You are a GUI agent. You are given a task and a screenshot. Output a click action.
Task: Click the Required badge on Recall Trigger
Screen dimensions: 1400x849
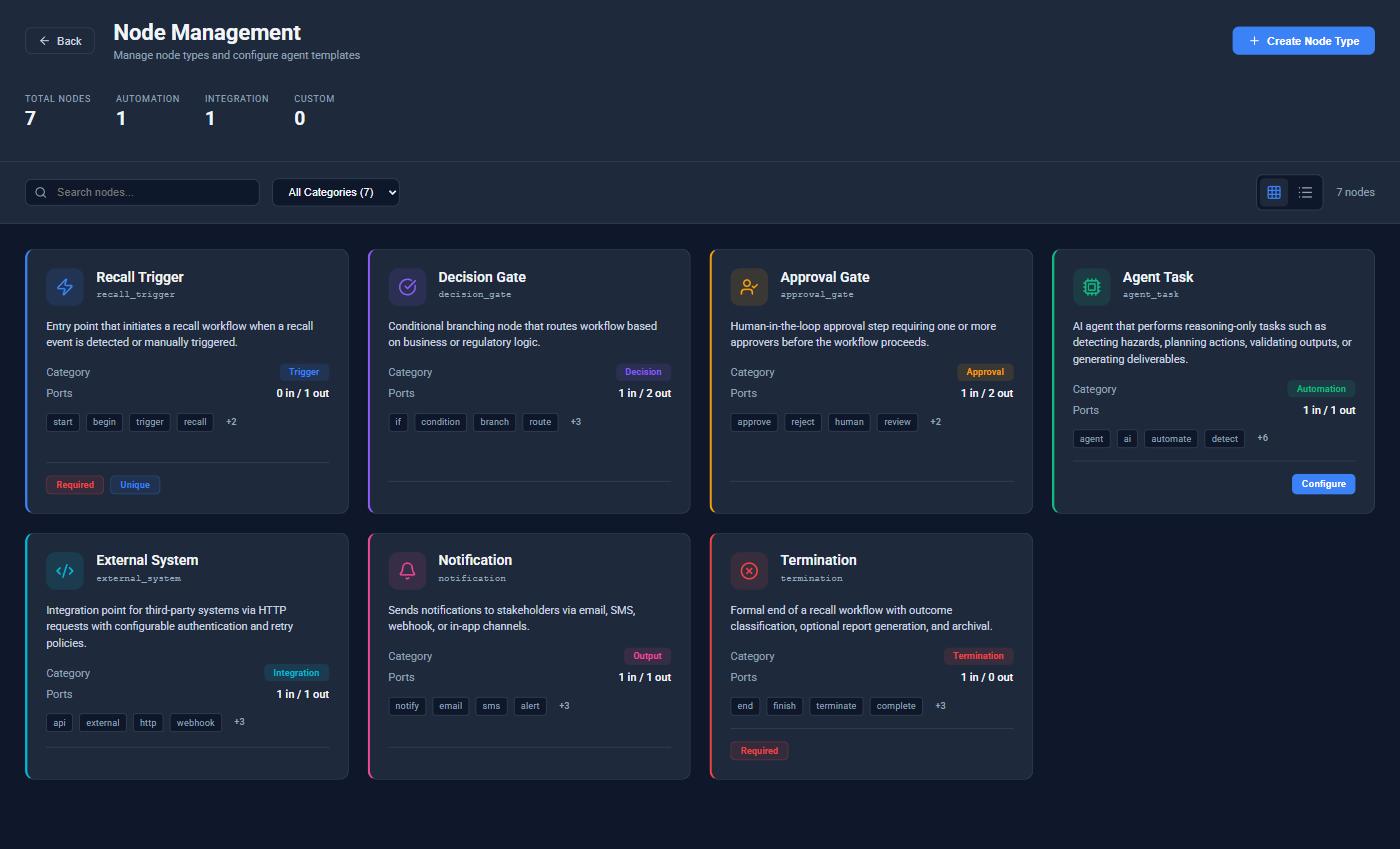click(x=75, y=485)
